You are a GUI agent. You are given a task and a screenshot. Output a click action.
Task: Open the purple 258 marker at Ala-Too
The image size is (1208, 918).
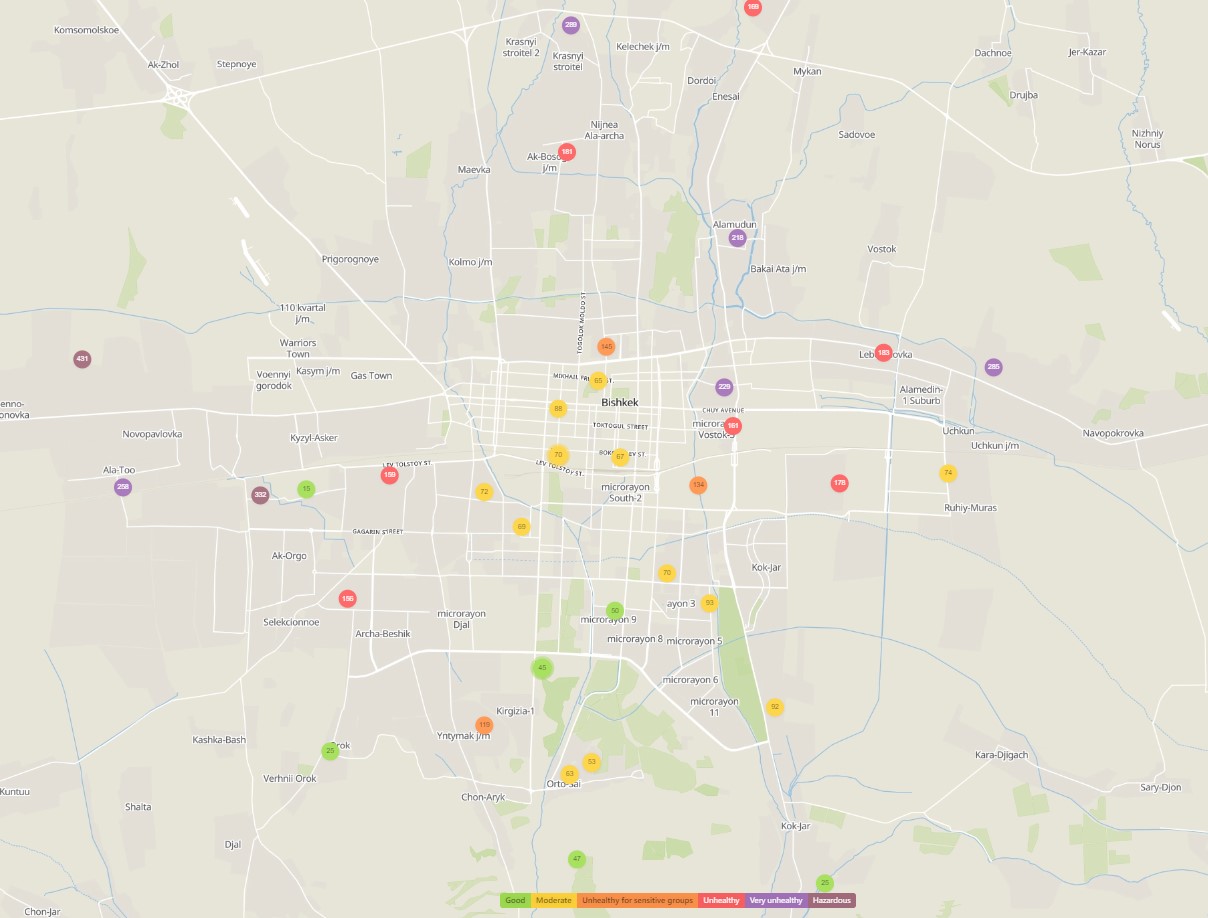(x=123, y=487)
